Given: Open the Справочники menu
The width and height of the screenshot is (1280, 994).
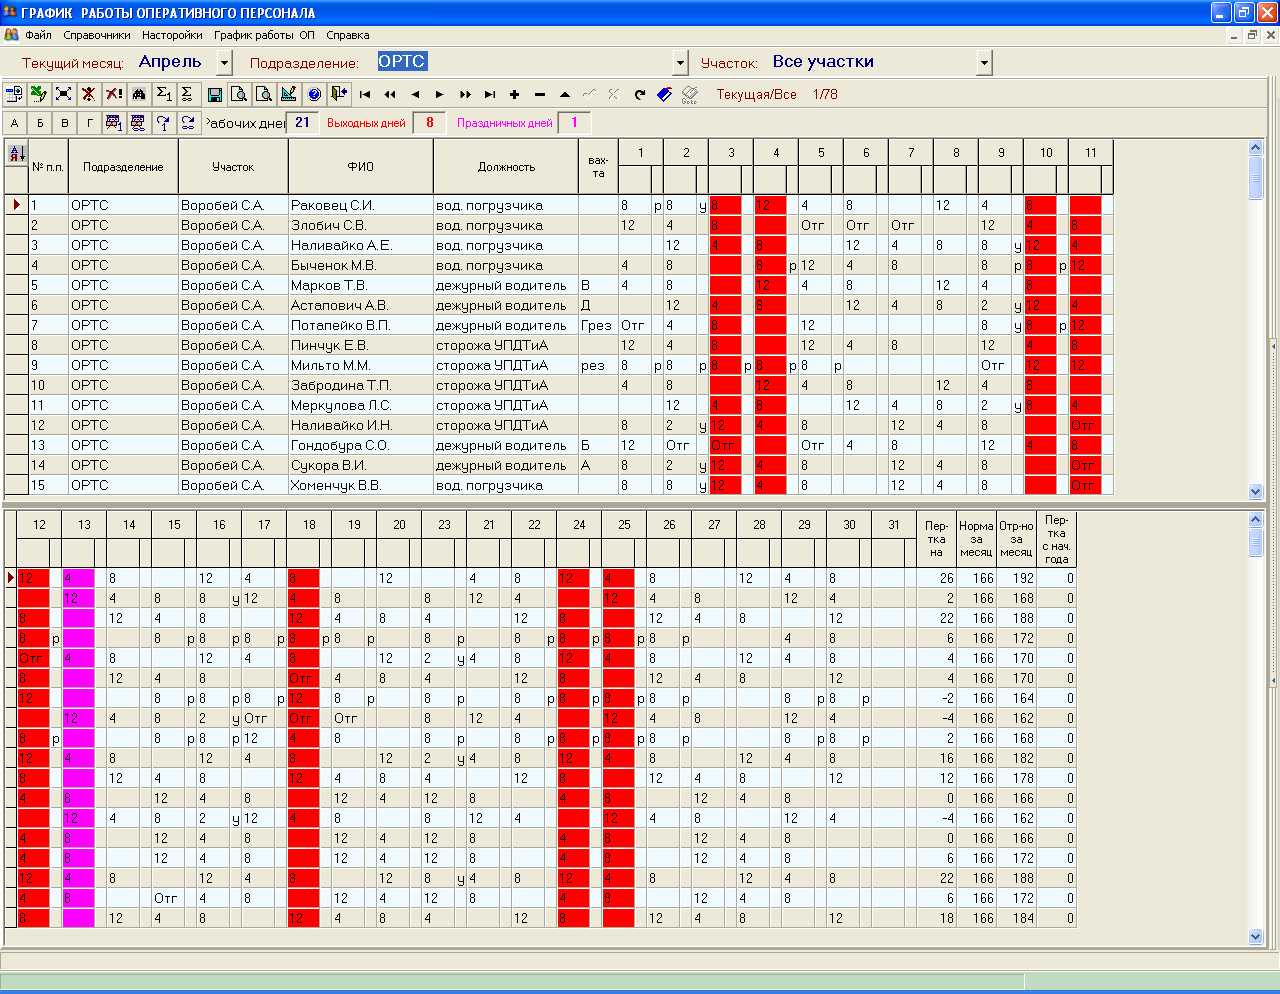Looking at the screenshot, I should (x=97, y=35).
